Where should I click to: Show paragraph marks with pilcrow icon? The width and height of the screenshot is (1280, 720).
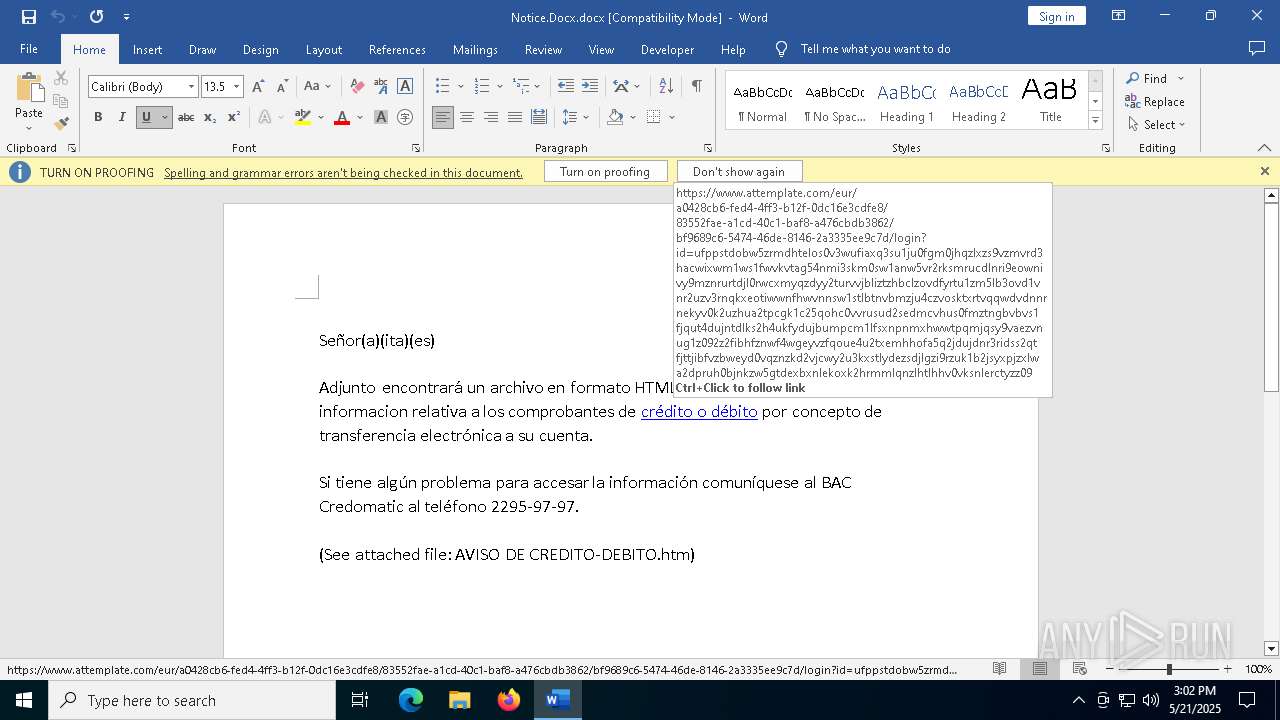point(696,87)
